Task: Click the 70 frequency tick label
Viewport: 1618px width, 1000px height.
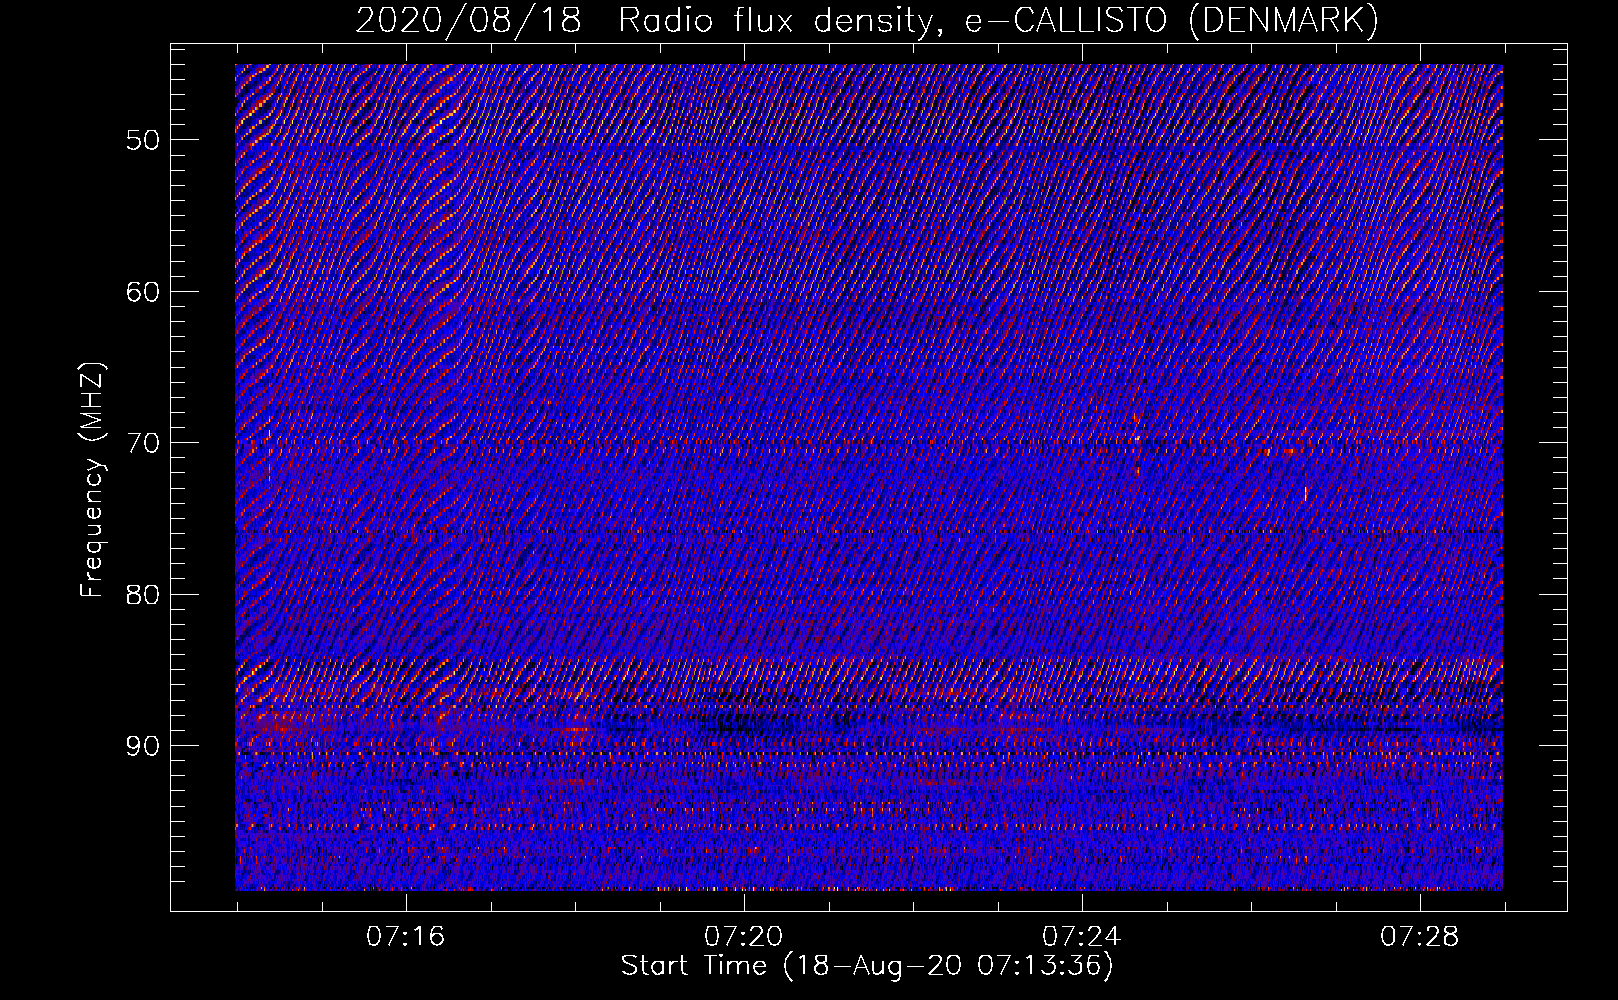Action: pos(143,443)
